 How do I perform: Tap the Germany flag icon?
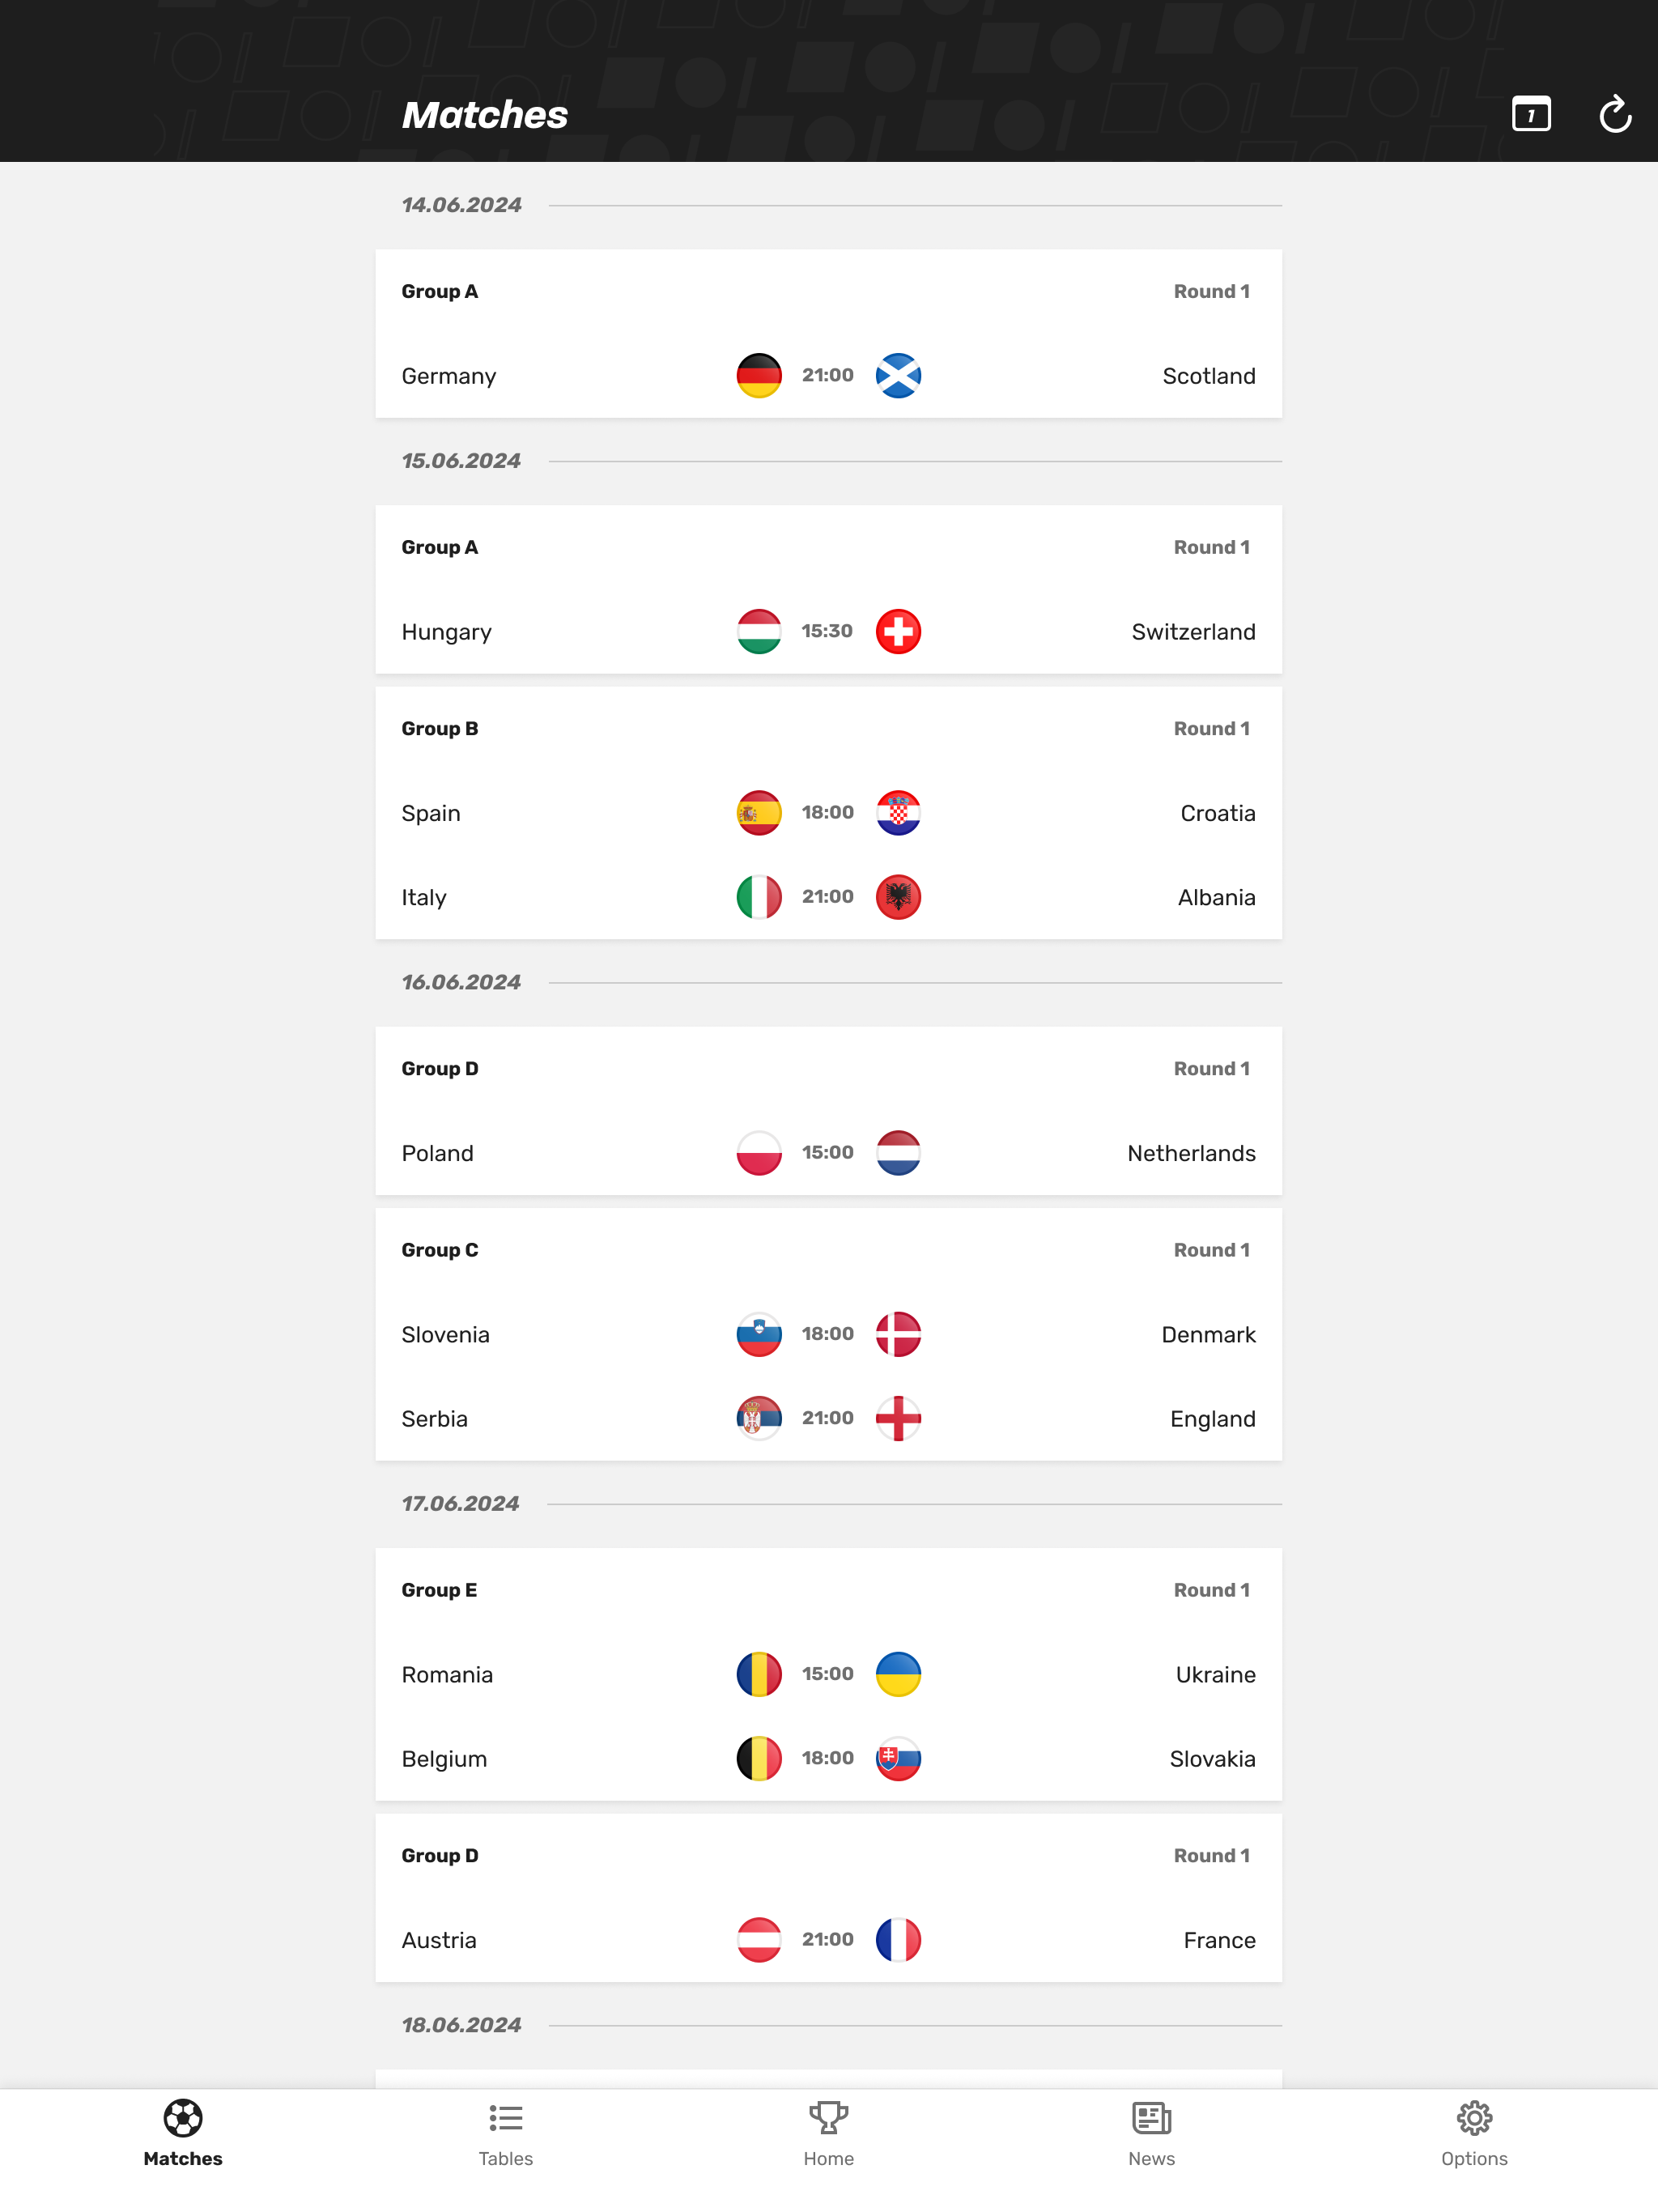click(759, 376)
